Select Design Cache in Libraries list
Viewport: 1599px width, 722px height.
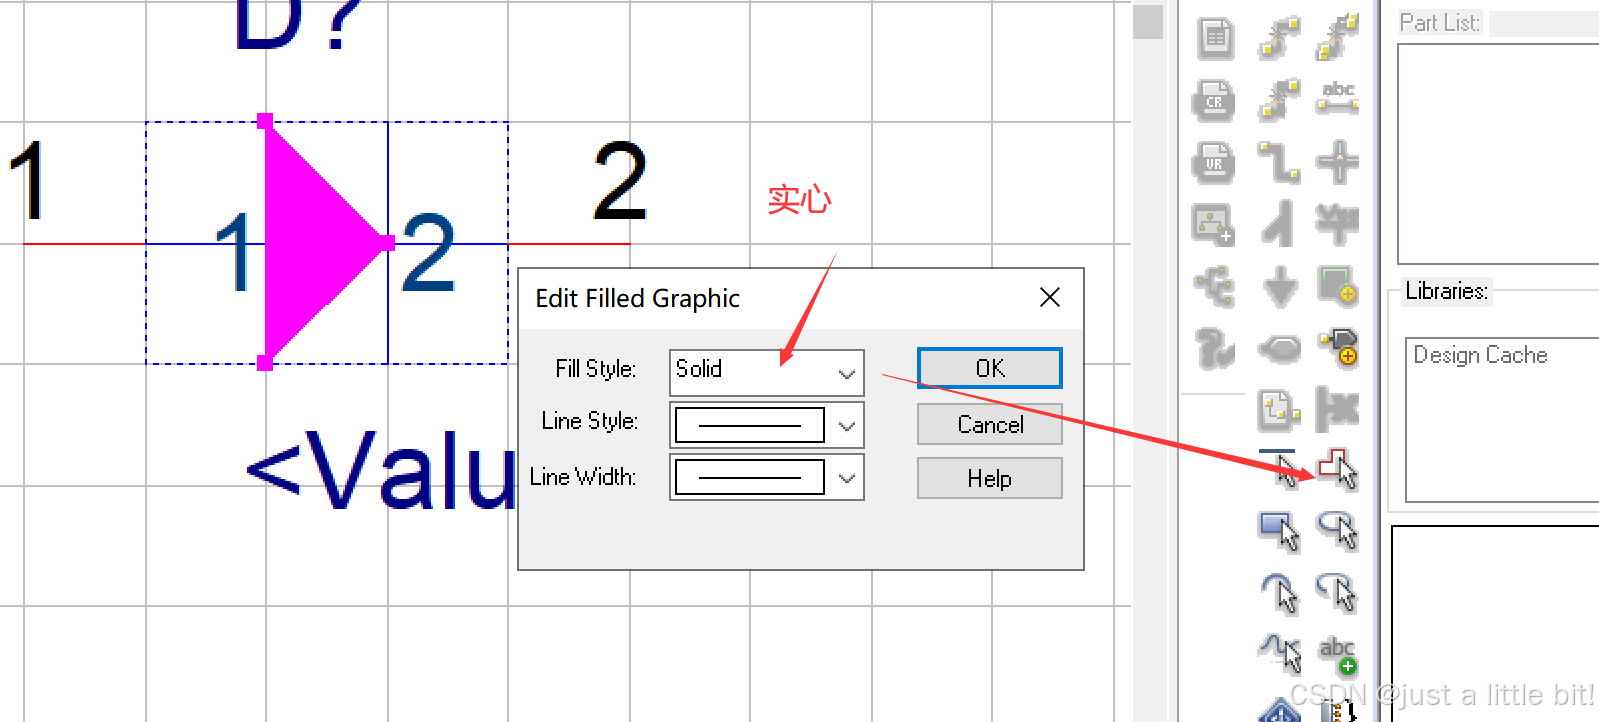1480,355
